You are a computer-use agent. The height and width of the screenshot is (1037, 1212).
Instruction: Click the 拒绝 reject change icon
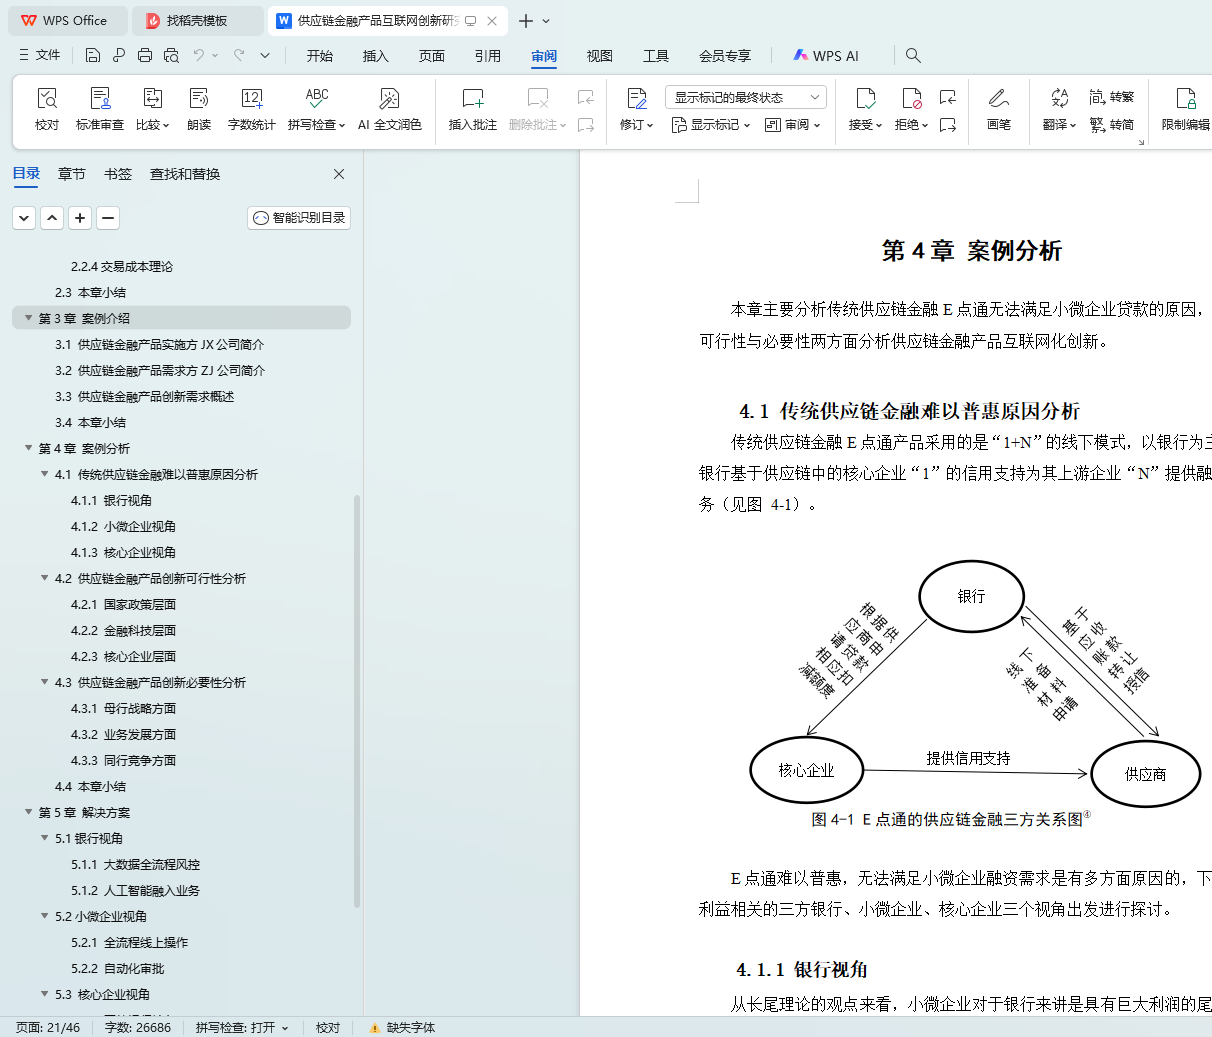click(x=911, y=98)
